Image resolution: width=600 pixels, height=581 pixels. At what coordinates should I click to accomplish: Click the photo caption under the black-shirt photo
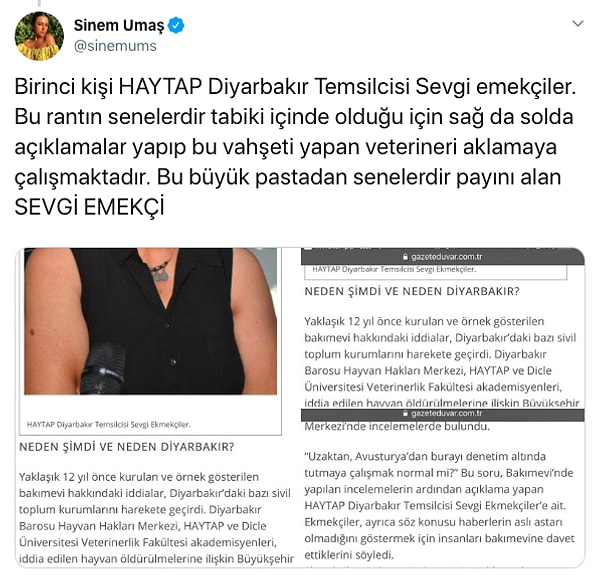(x=109, y=424)
